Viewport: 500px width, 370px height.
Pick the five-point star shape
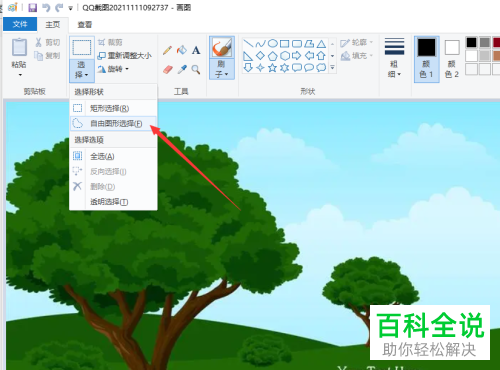point(273,68)
